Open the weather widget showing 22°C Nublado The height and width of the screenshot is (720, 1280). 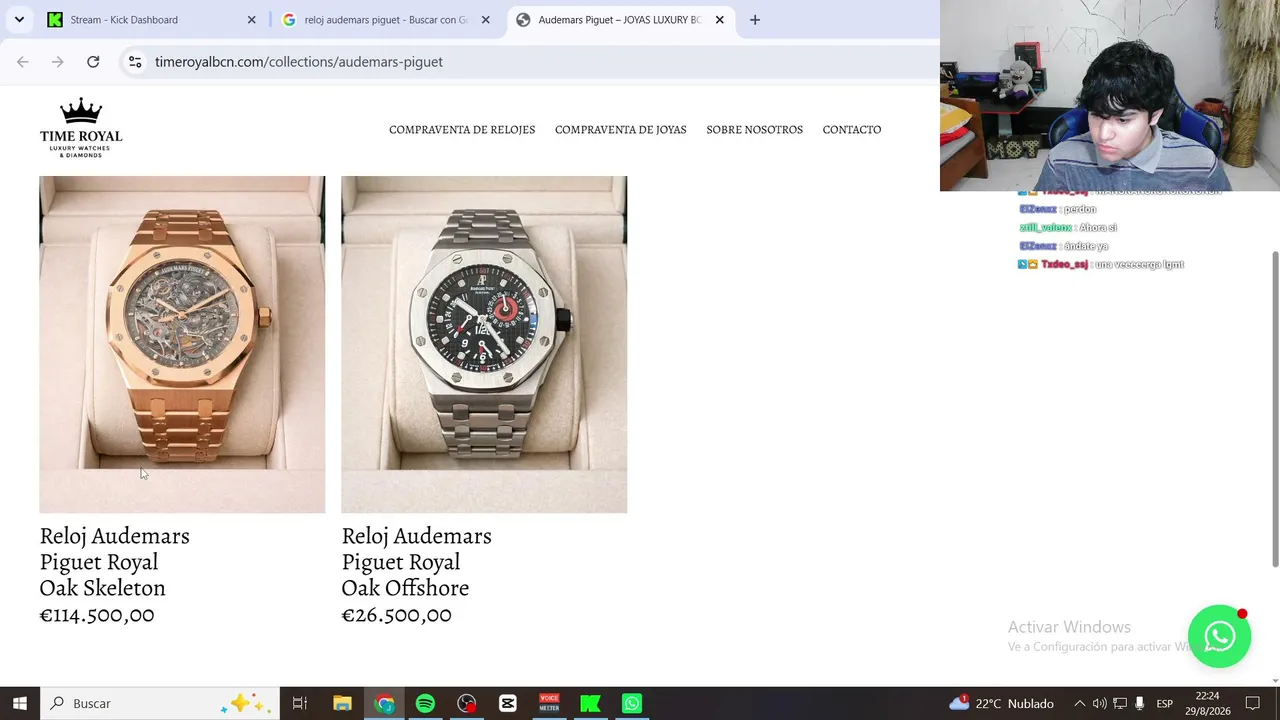[1001, 703]
